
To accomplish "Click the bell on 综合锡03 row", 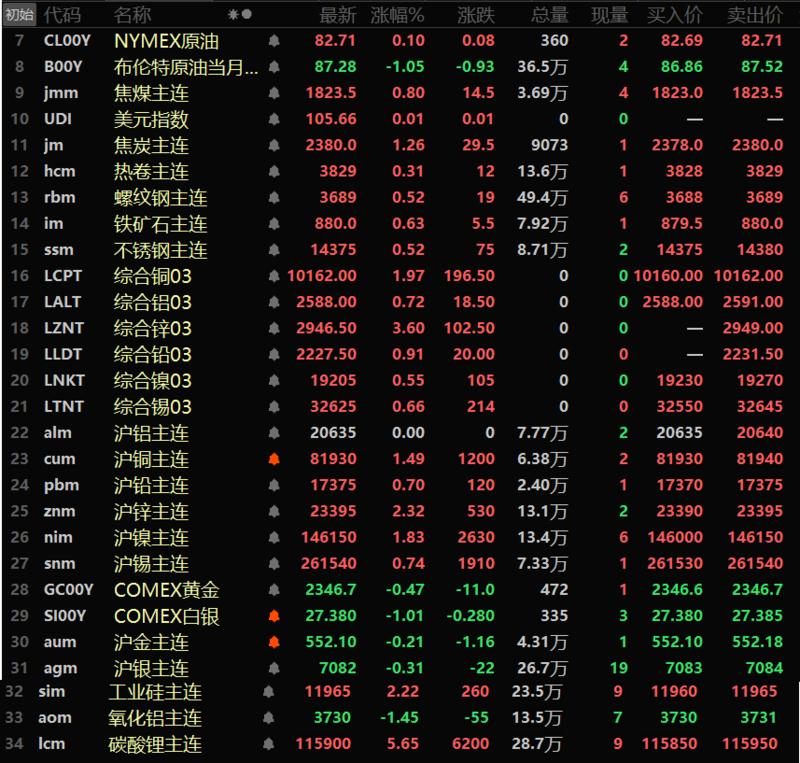I will click(x=274, y=406).
